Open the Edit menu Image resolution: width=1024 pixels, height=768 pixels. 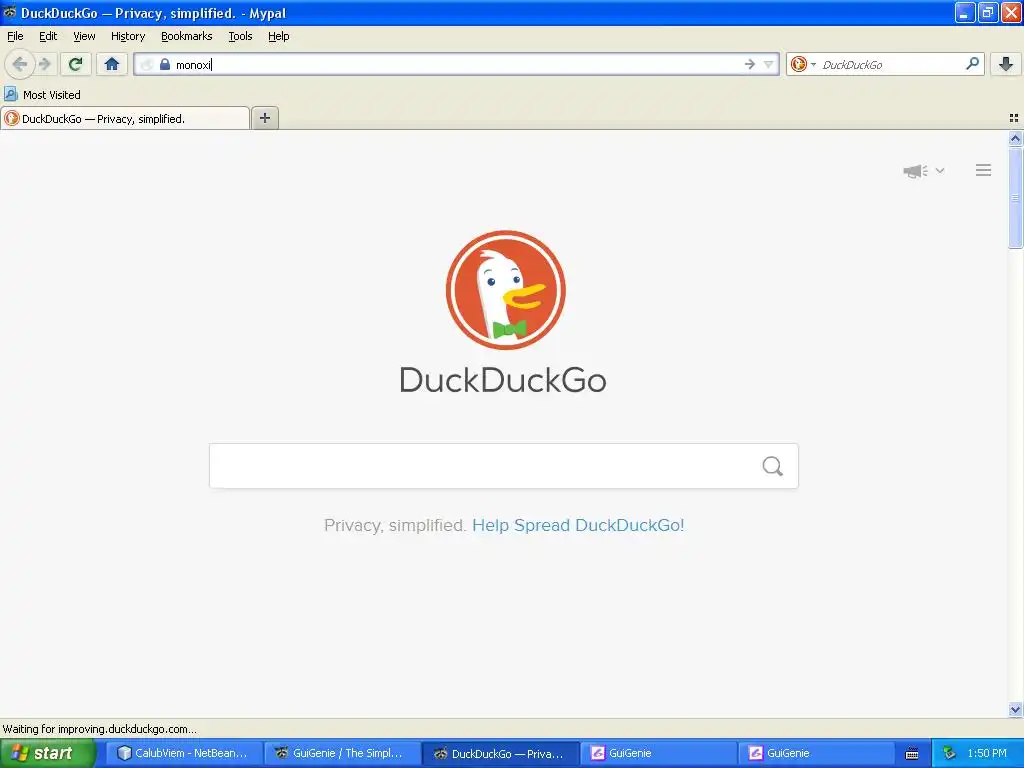click(x=48, y=36)
